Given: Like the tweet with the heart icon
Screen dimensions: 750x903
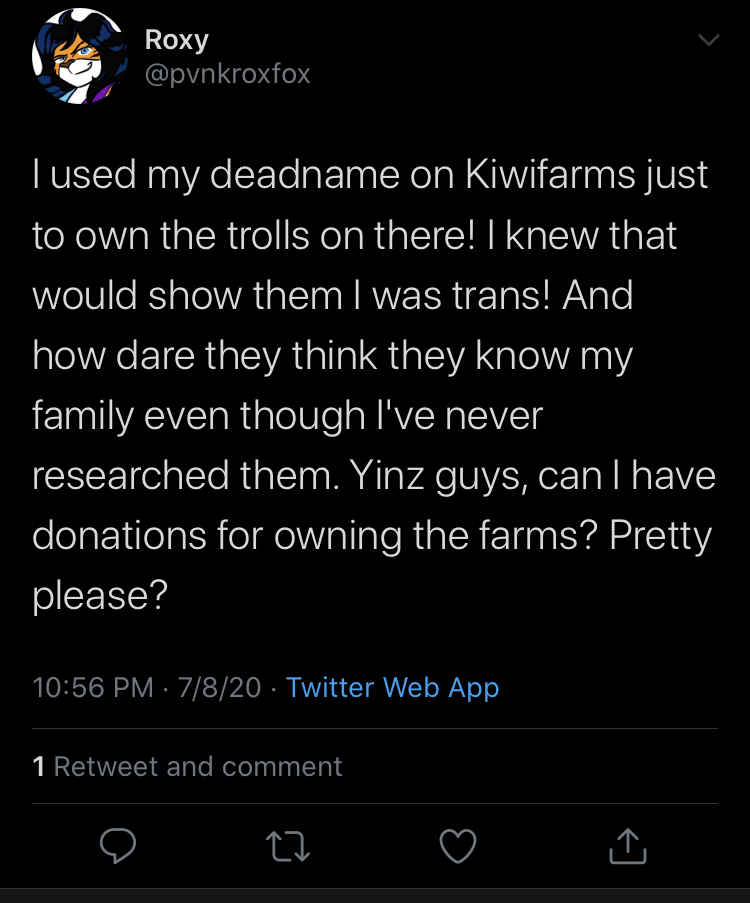Looking at the screenshot, I should 458,846.
